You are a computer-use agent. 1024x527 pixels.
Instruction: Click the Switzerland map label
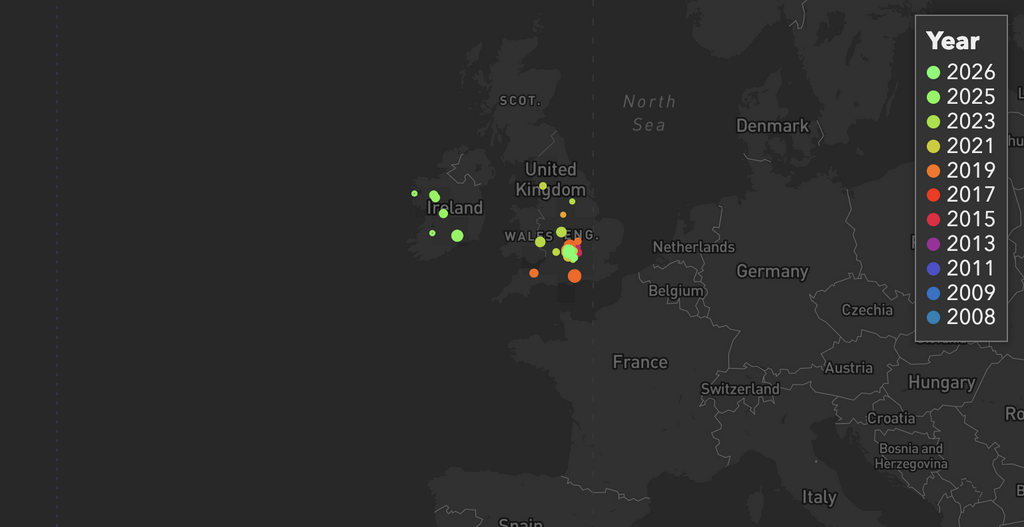(740, 389)
